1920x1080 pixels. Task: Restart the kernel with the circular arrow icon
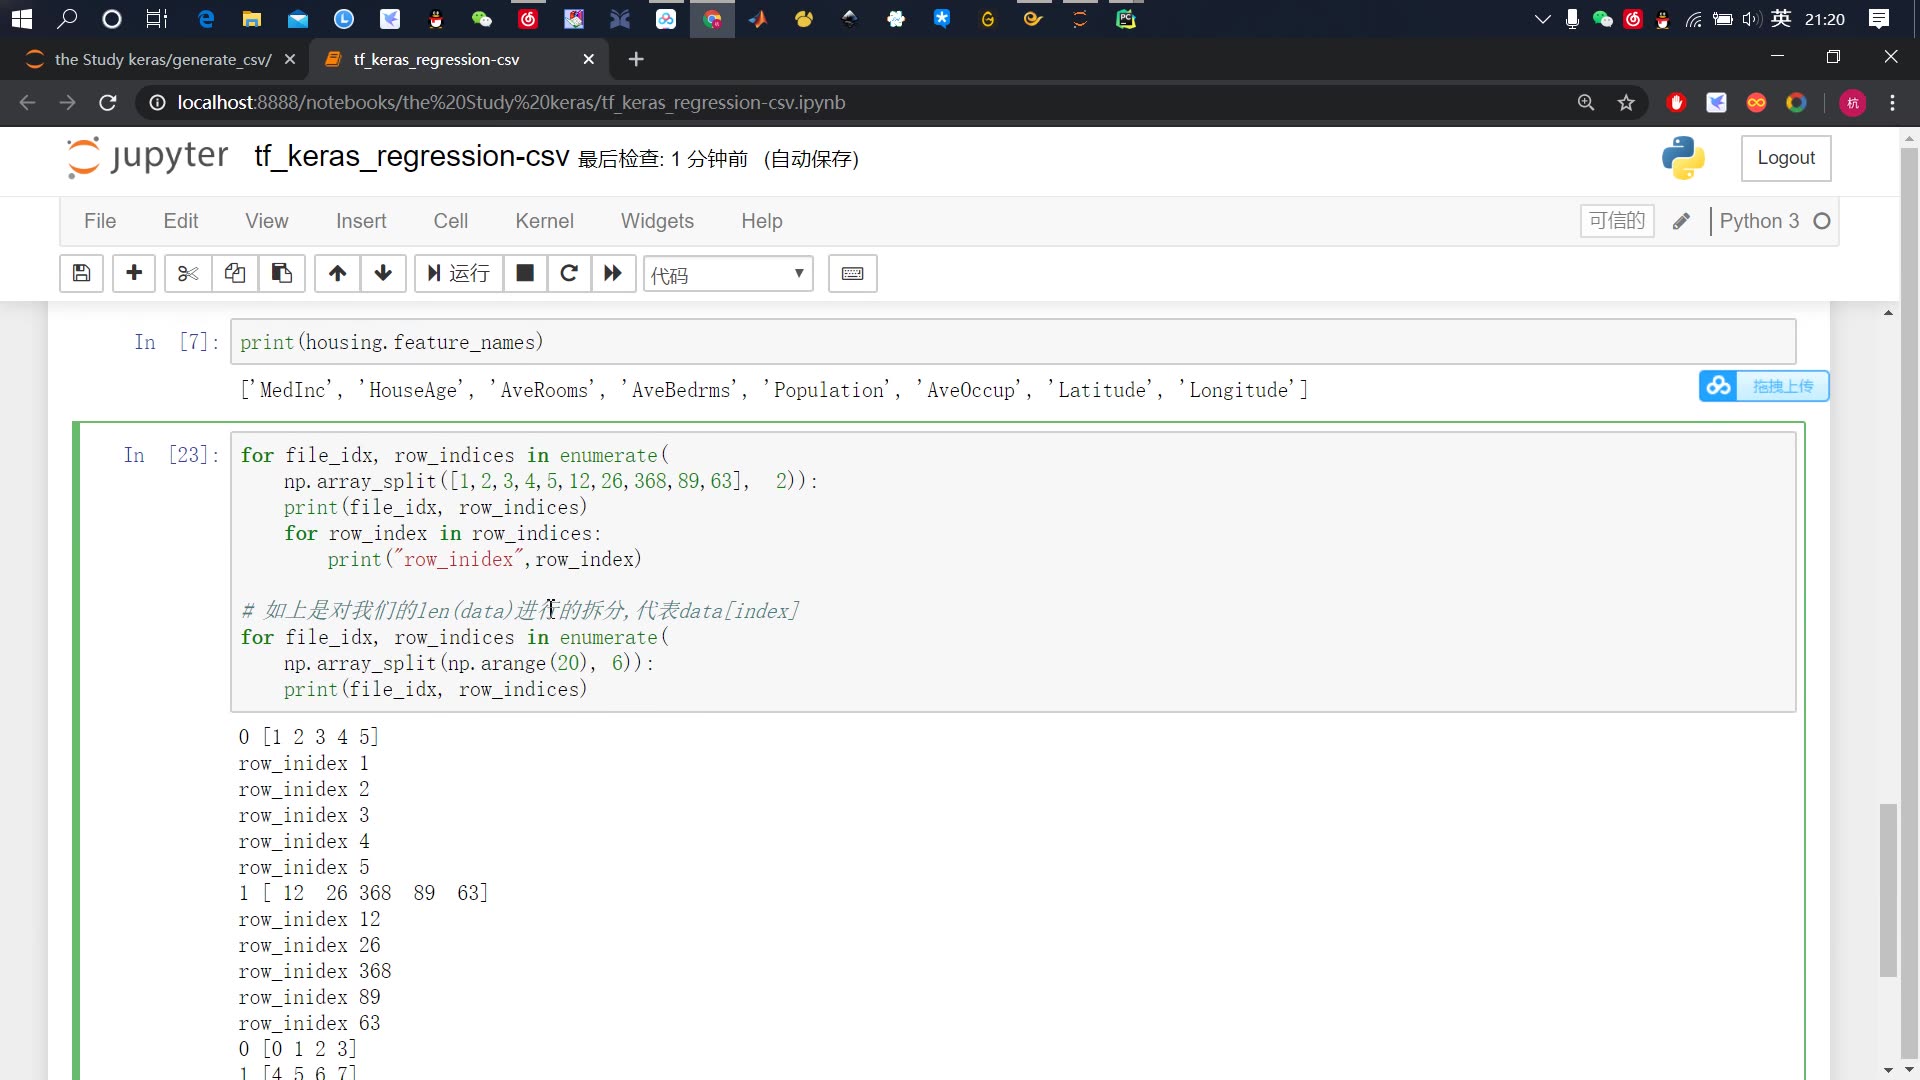click(569, 274)
